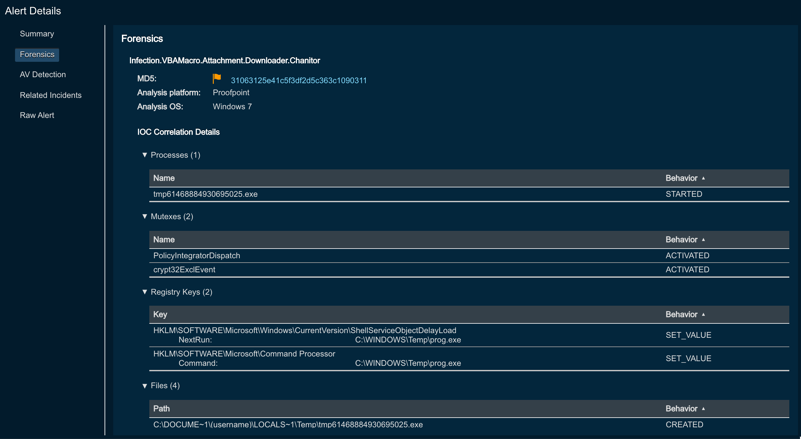Go to Related Incidents tab

pos(51,96)
